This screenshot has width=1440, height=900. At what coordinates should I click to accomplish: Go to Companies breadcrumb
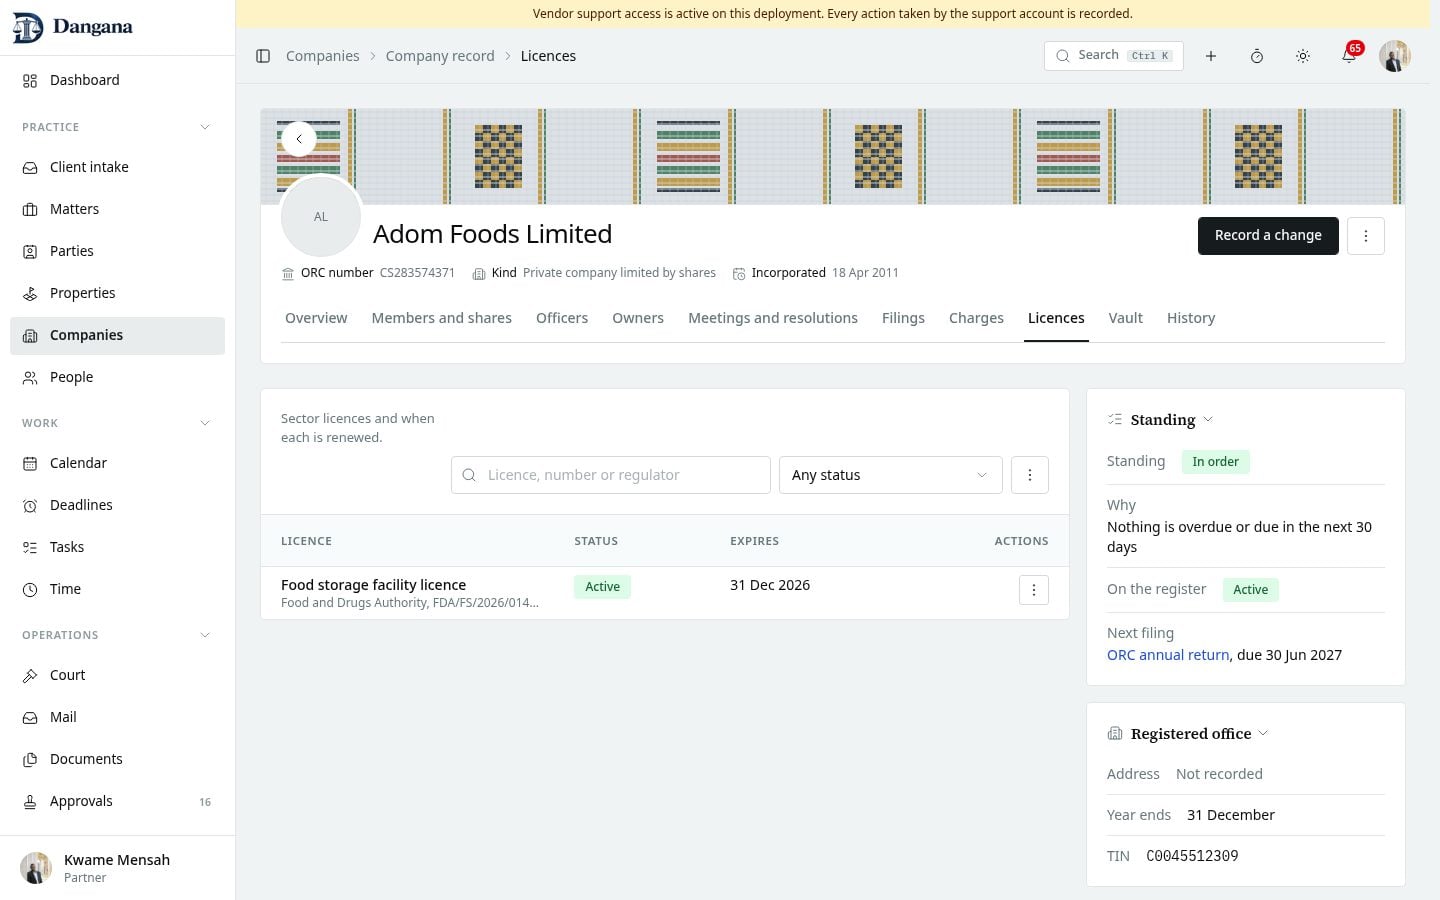point(322,56)
